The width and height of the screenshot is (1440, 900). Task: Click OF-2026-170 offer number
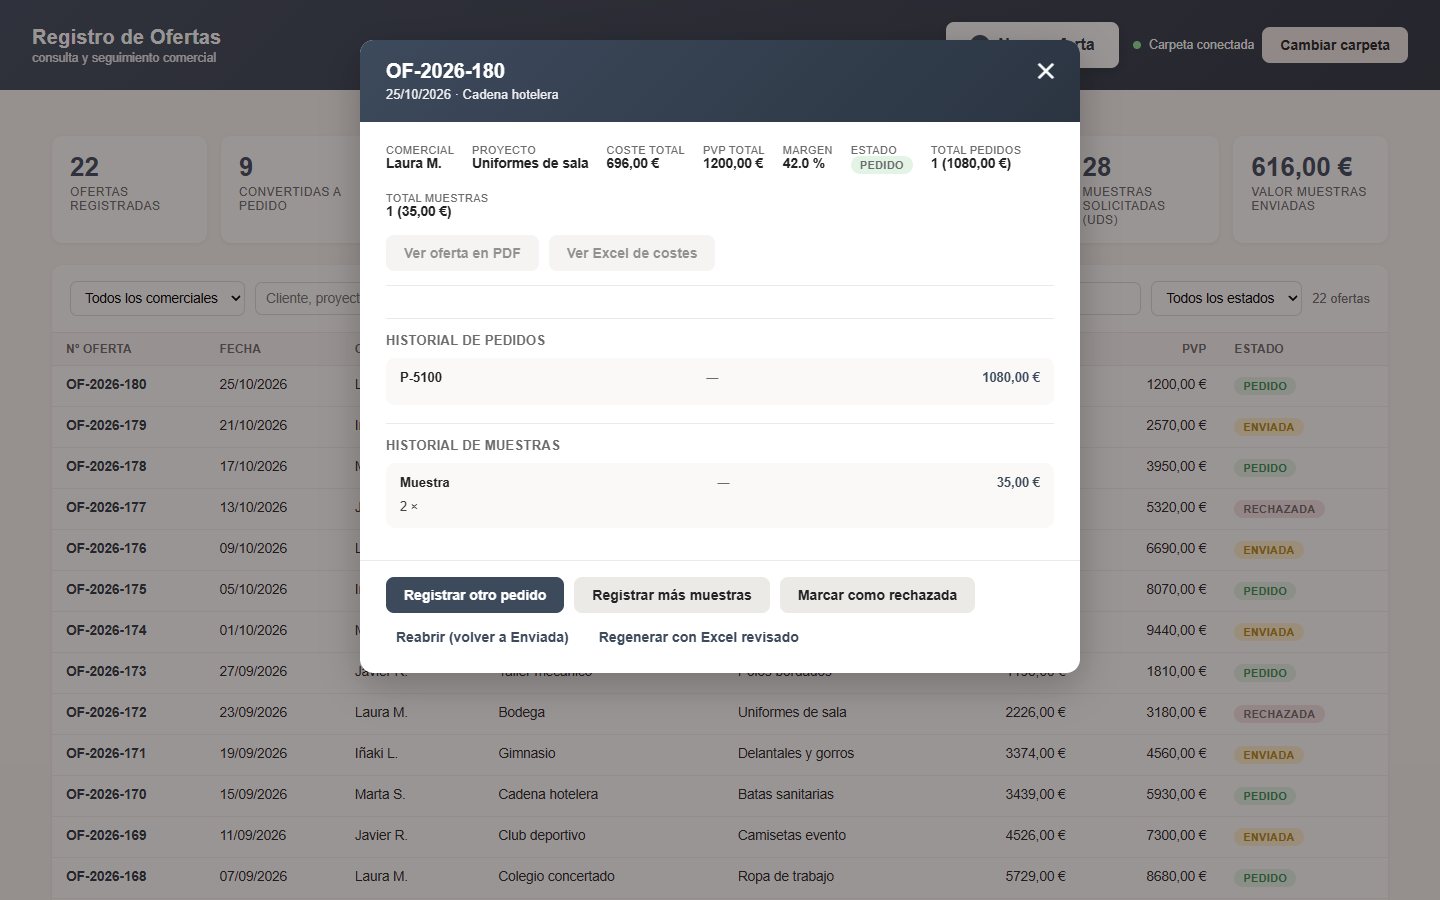pyautogui.click(x=106, y=794)
